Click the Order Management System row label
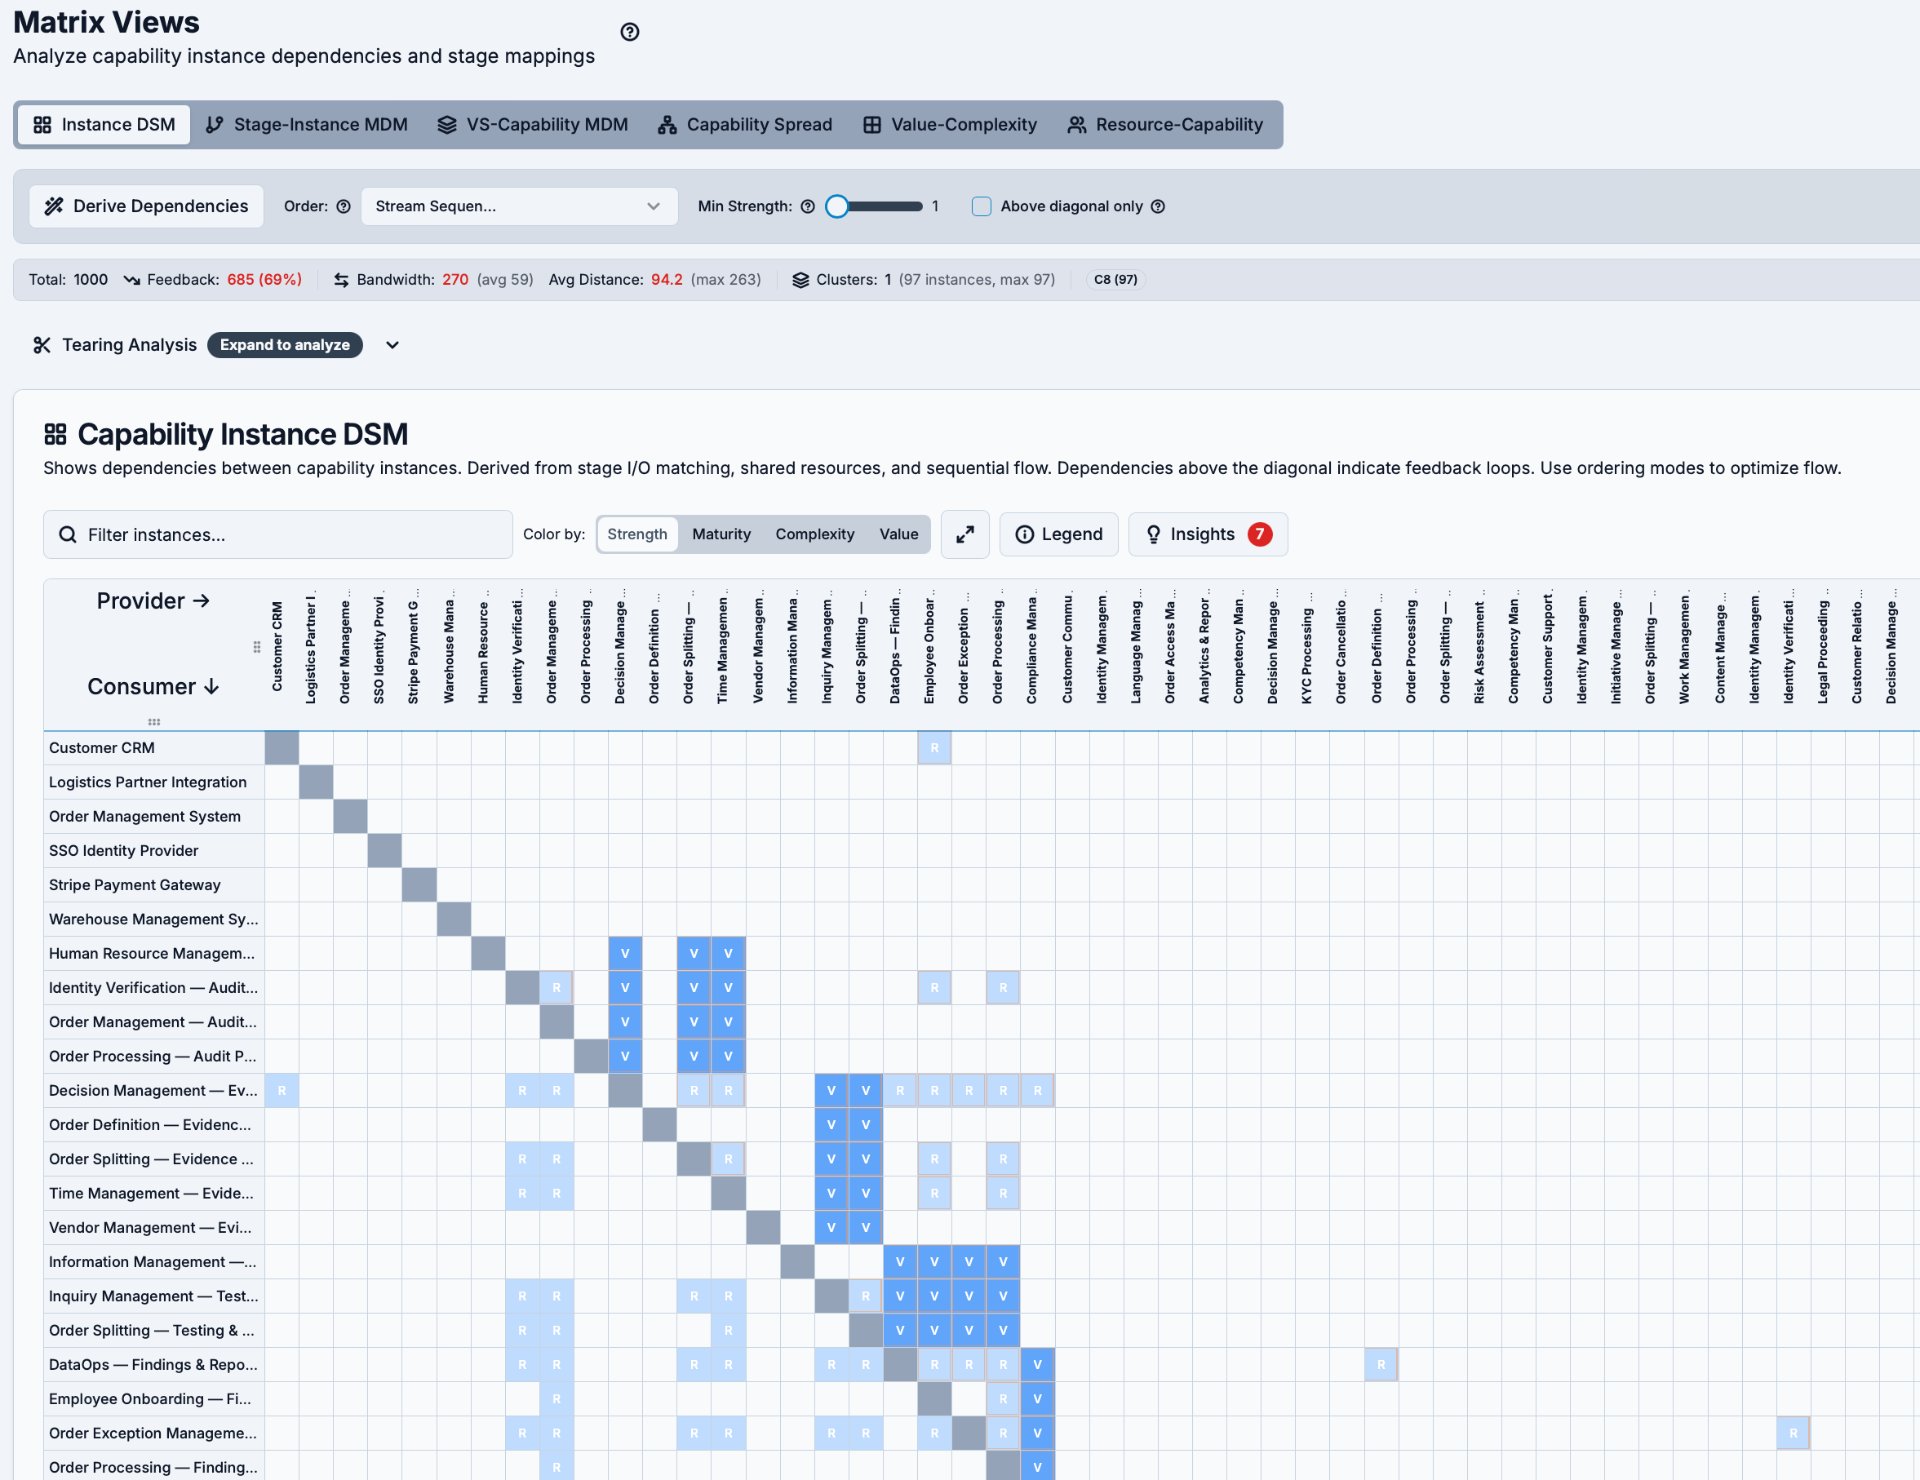The height and width of the screenshot is (1480, 1920). click(x=145, y=817)
